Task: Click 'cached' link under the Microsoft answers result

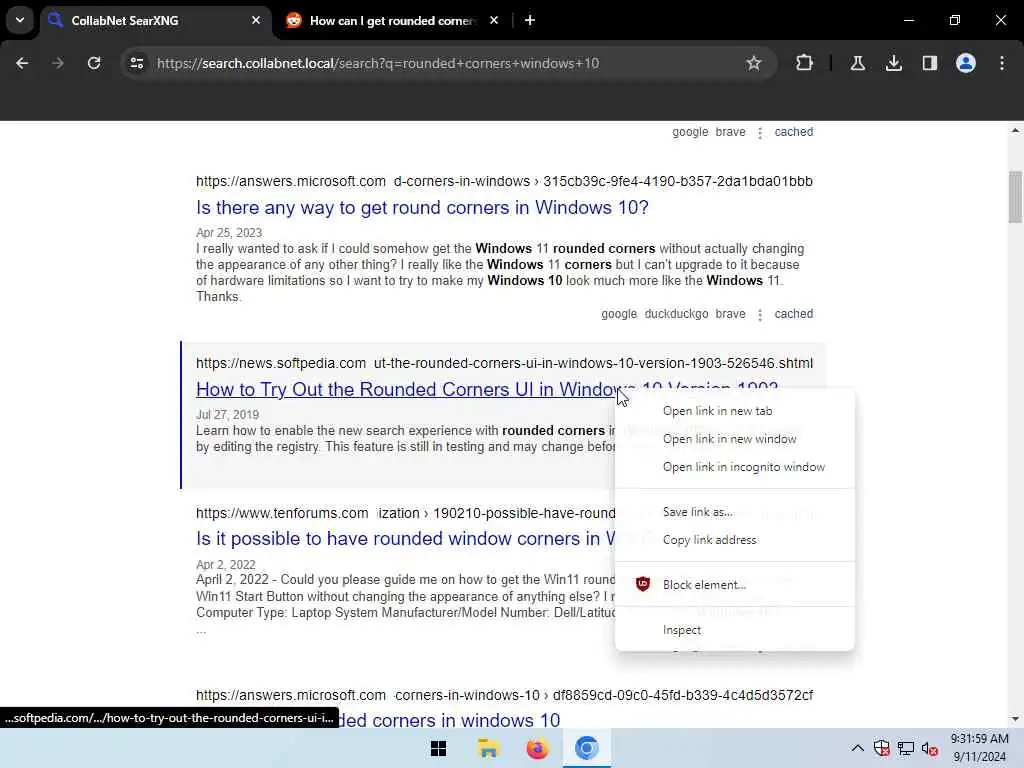Action: [x=793, y=314]
